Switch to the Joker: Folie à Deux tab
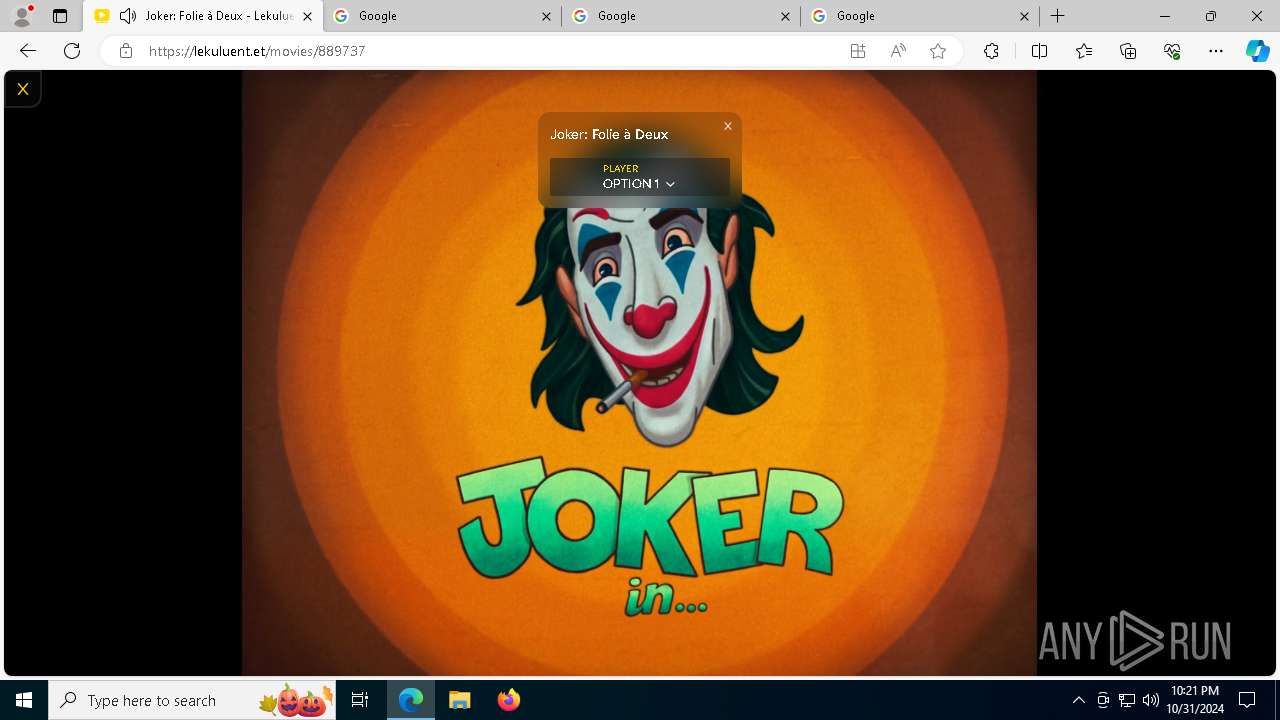Viewport: 1280px width, 720px height. pyautogui.click(x=203, y=16)
